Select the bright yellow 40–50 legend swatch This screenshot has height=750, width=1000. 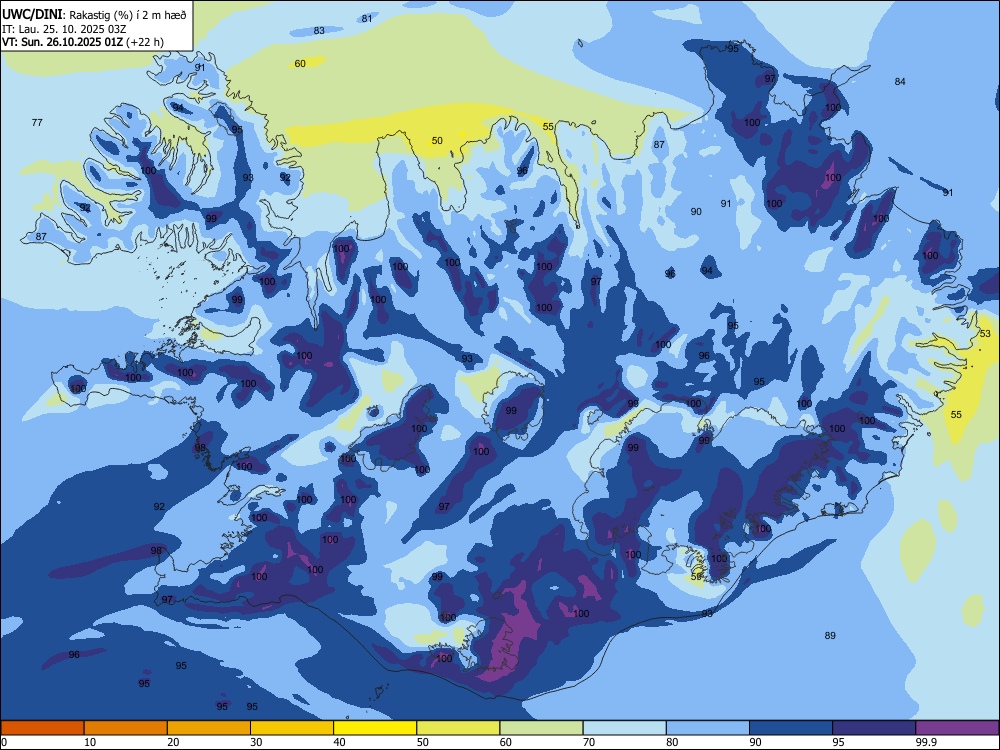375,728
